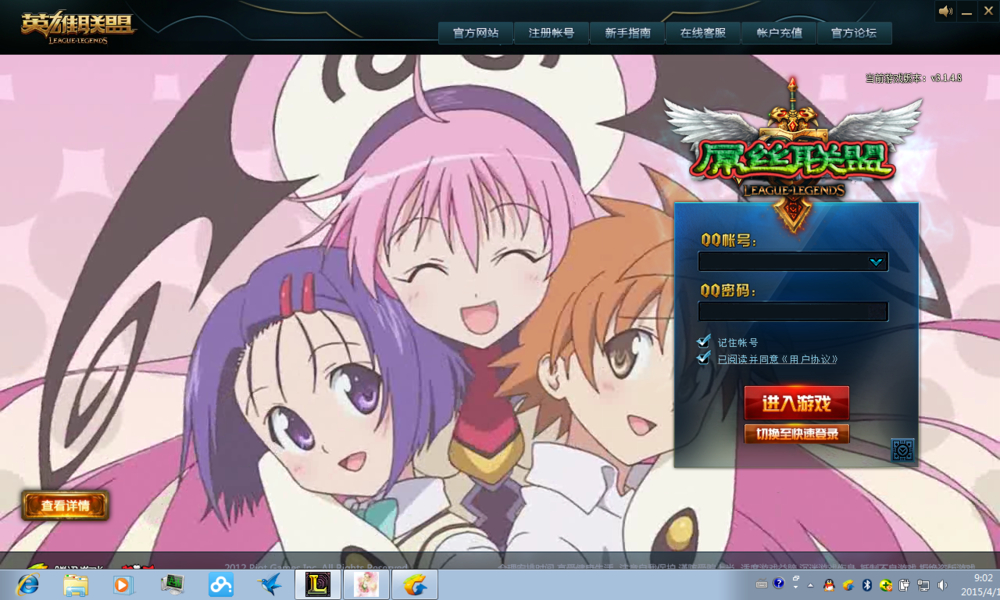This screenshot has width=1000, height=600.
Task: Open the blue cloud app taskbar icon
Action: (x=221, y=585)
